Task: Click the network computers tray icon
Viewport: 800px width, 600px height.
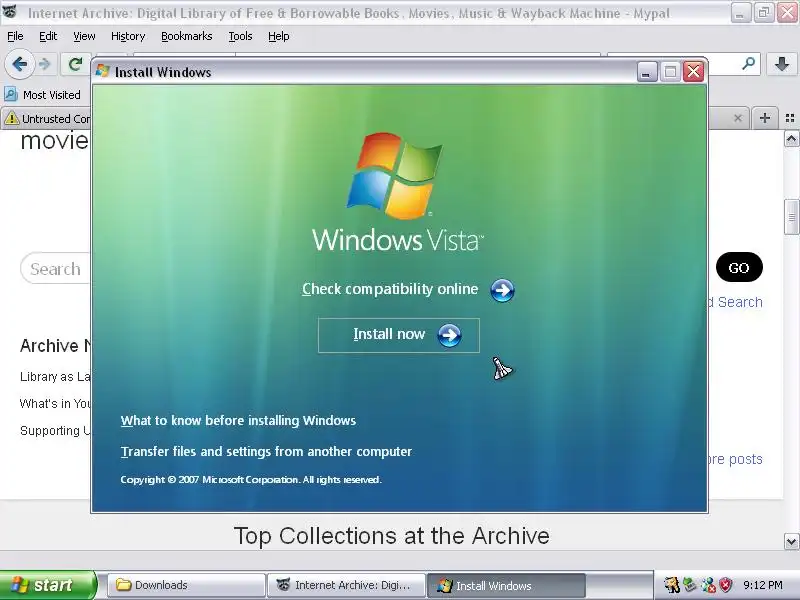Action: [708, 585]
